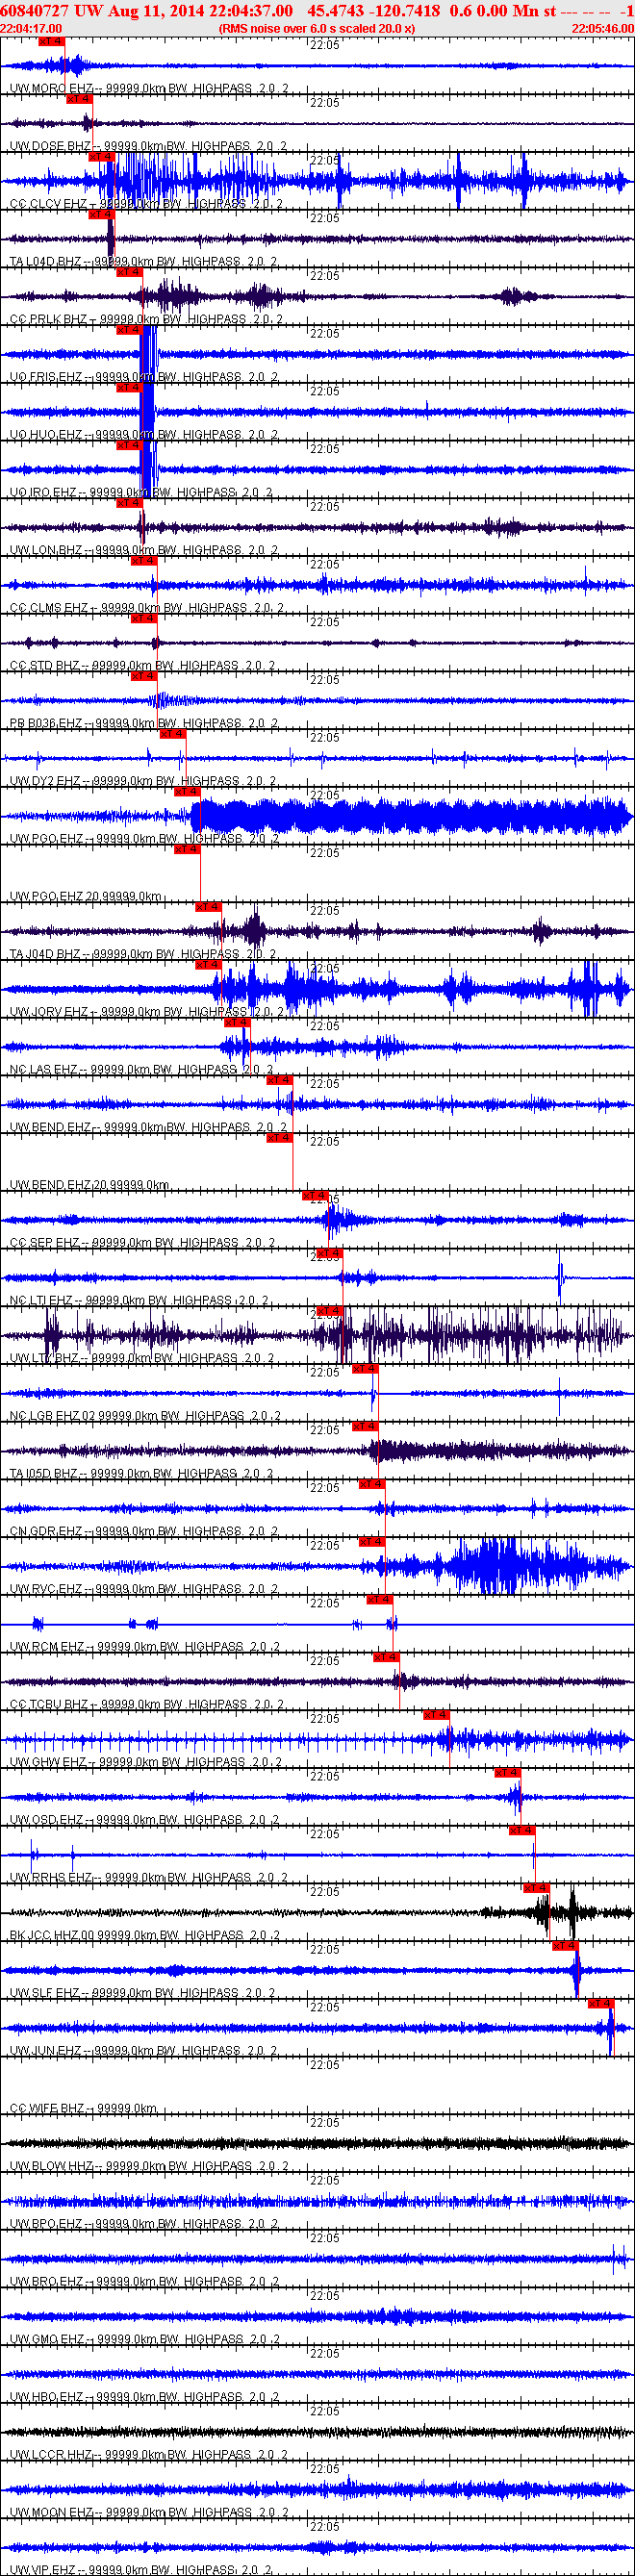Click the UW.BPO.EHZ trace label
635x2576 pixels.
point(144,2225)
